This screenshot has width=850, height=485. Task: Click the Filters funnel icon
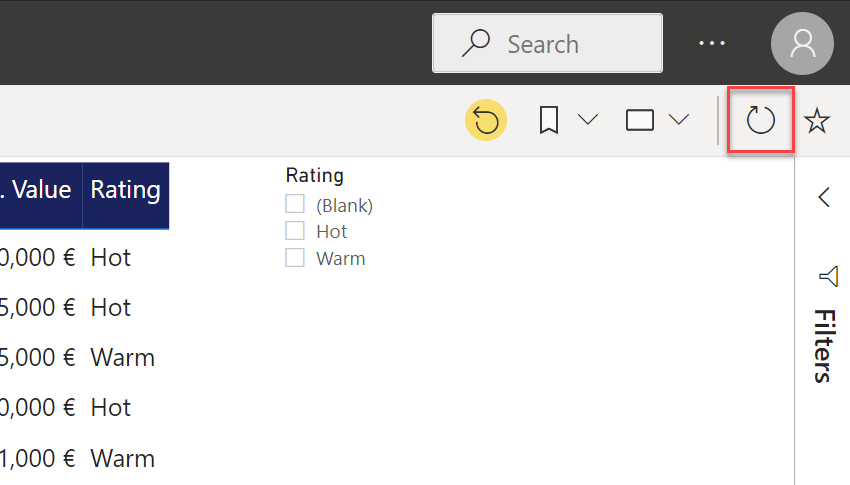828,276
